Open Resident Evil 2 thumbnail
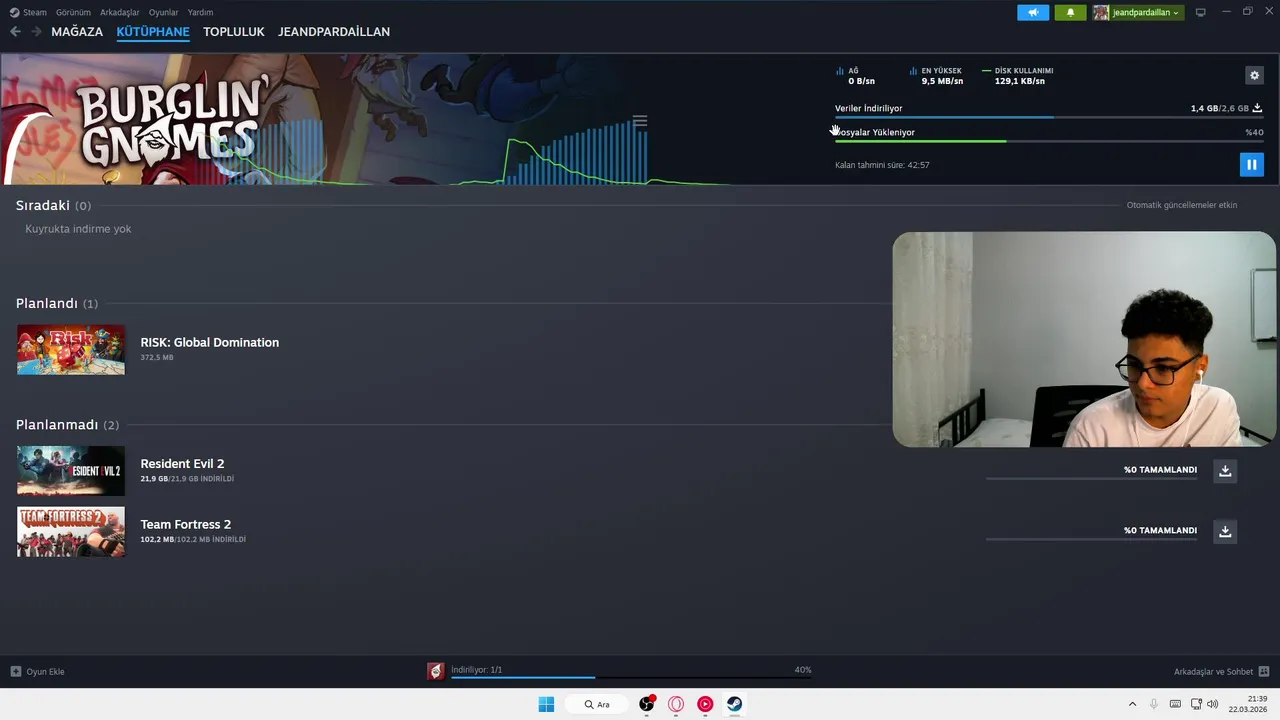The width and height of the screenshot is (1280, 720). (71, 471)
